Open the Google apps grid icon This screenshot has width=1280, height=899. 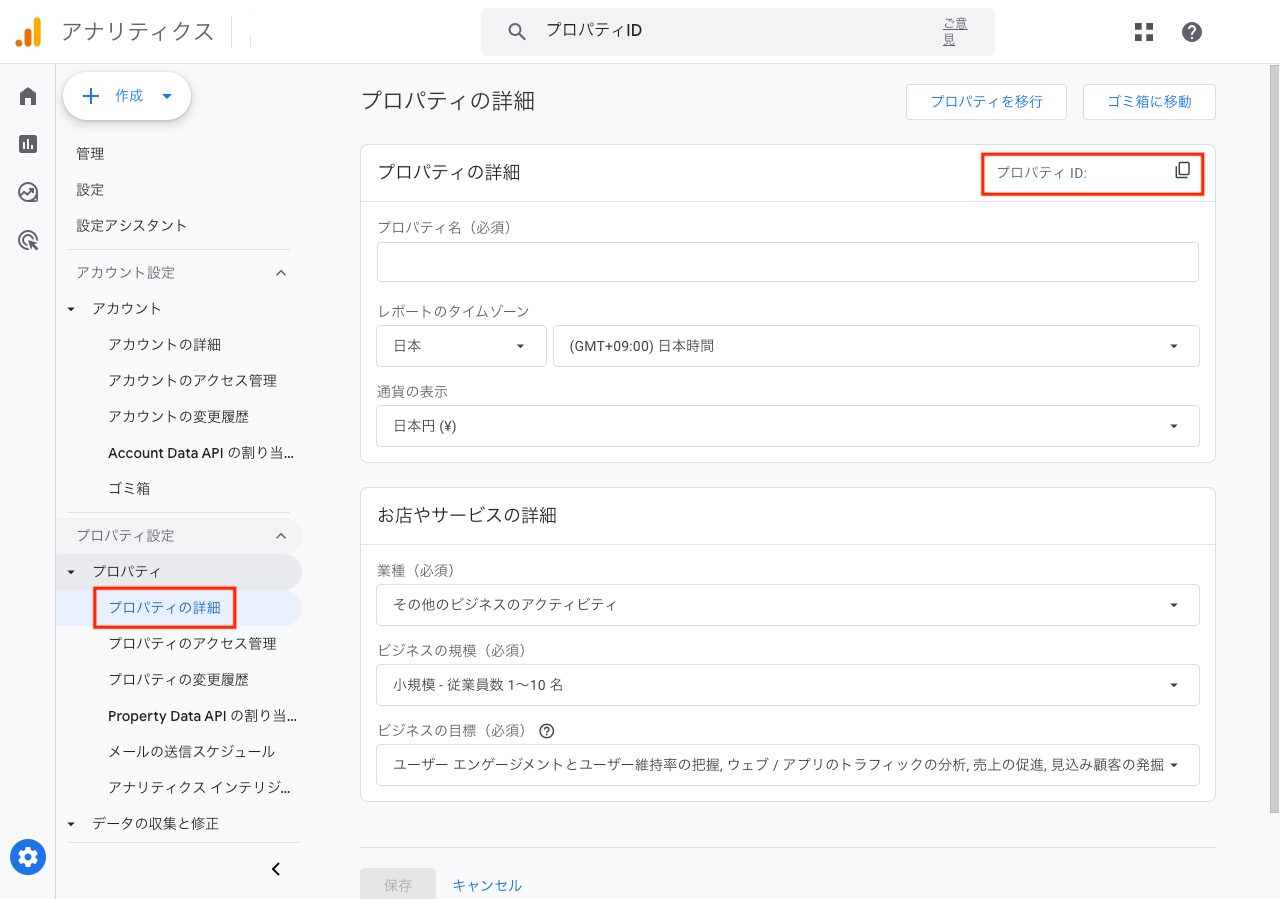(x=1143, y=31)
